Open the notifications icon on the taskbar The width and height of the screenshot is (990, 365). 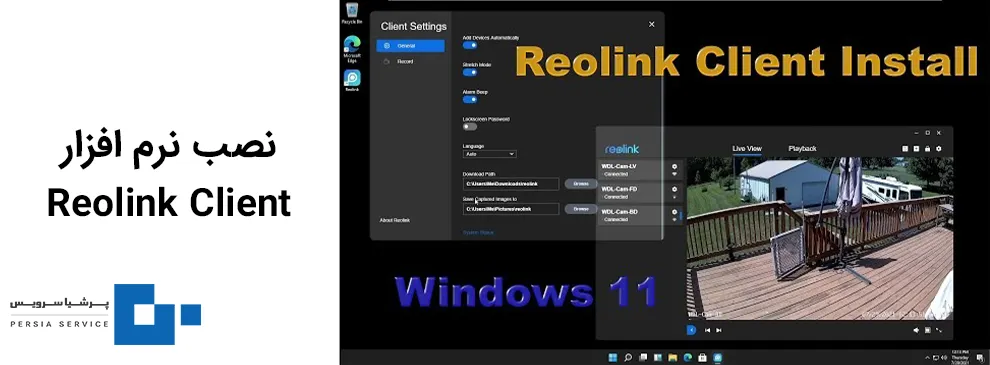pos(982,358)
